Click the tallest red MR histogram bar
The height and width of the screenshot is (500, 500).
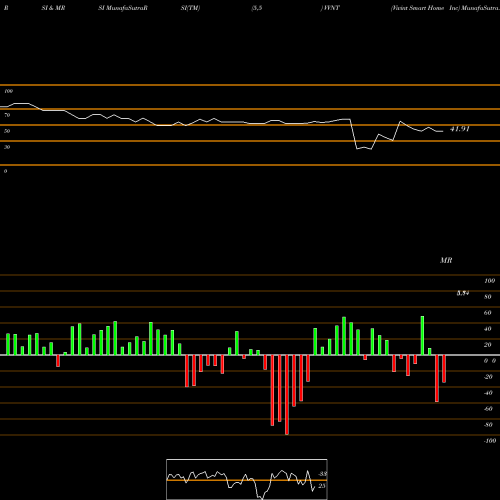[287, 395]
